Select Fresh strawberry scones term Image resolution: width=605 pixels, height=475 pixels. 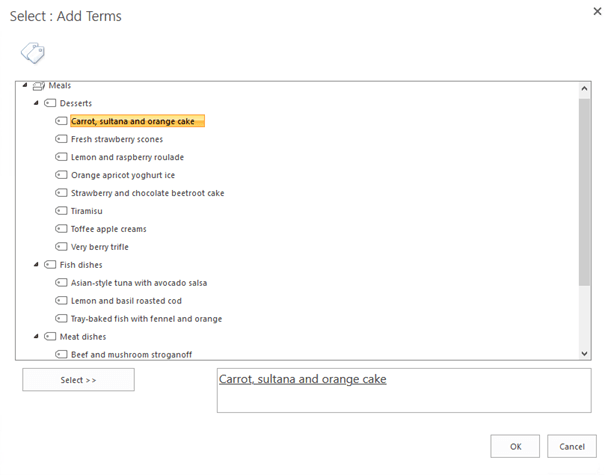(x=117, y=139)
